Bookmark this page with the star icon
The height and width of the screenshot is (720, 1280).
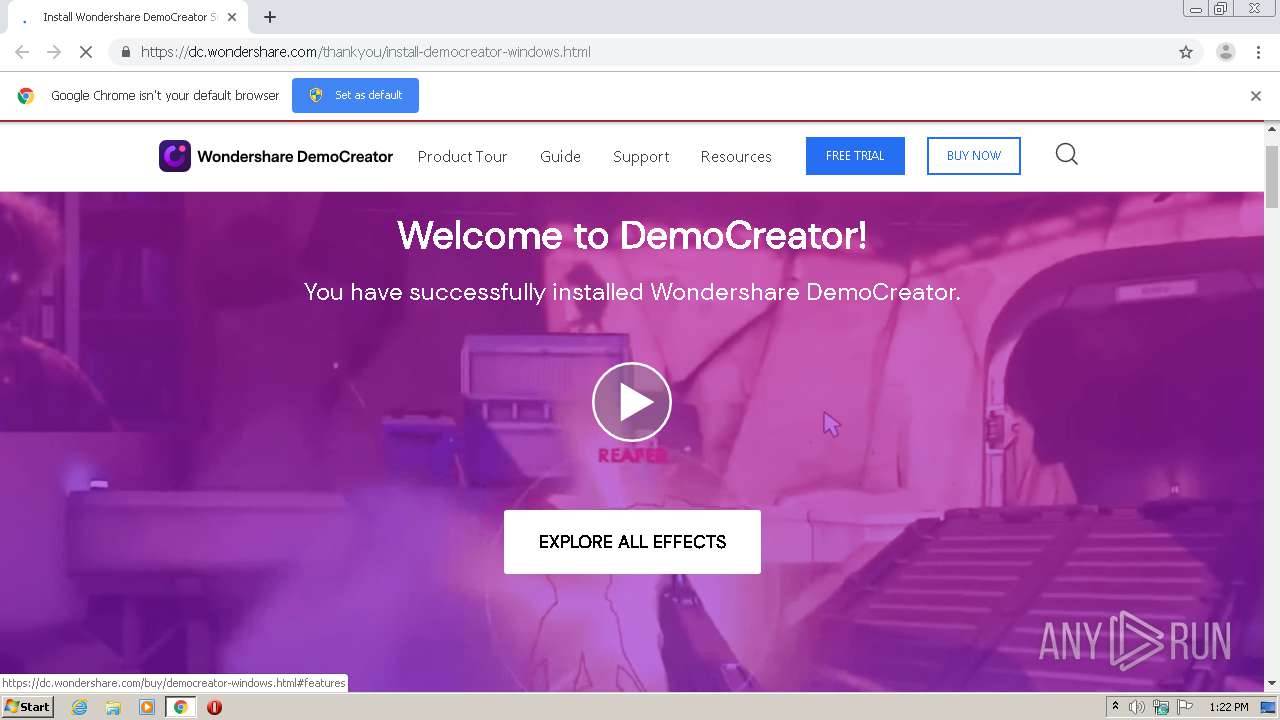click(x=1186, y=52)
